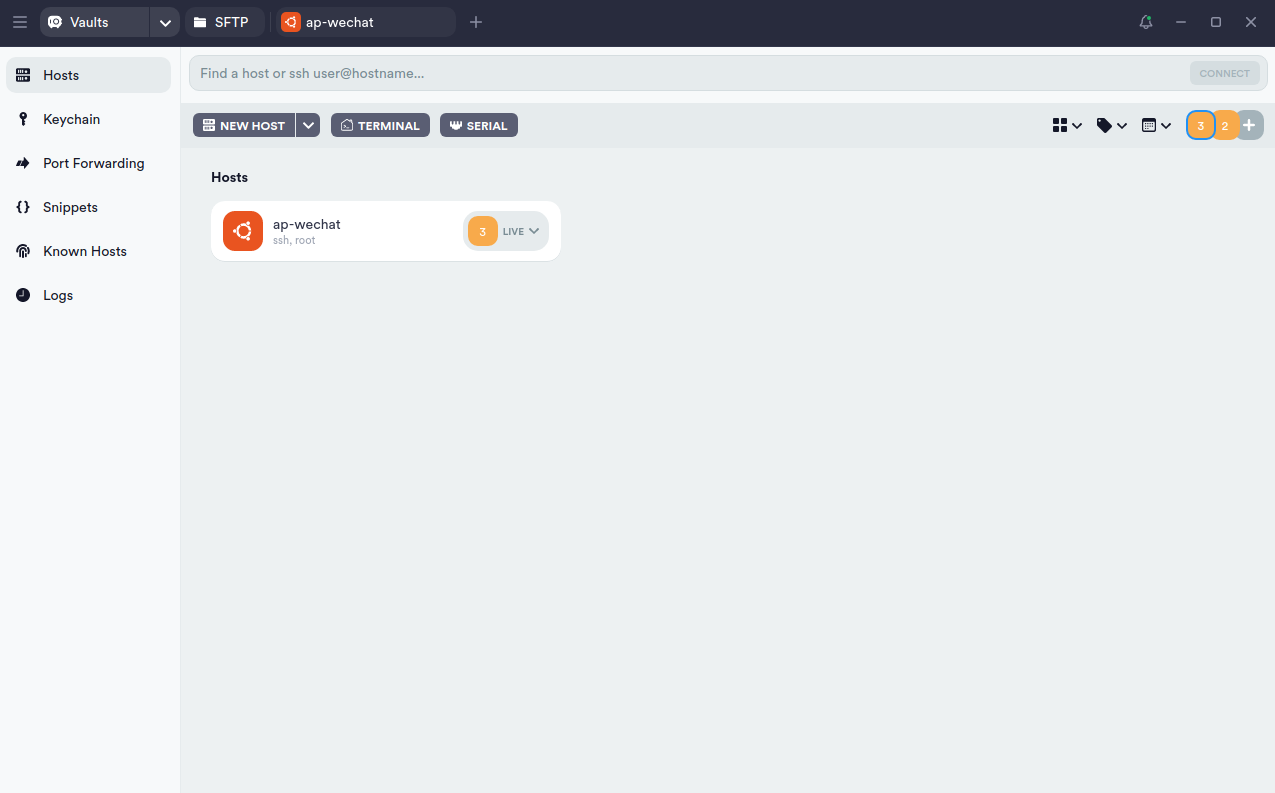Open the hamburger menu icon
Image resolution: width=1275 pixels, height=793 pixels.
pos(20,22)
